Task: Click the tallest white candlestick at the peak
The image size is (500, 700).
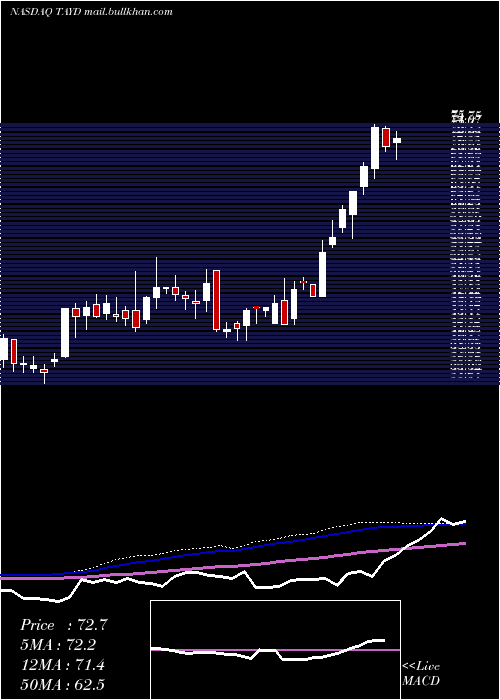Action: pos(375,148)
